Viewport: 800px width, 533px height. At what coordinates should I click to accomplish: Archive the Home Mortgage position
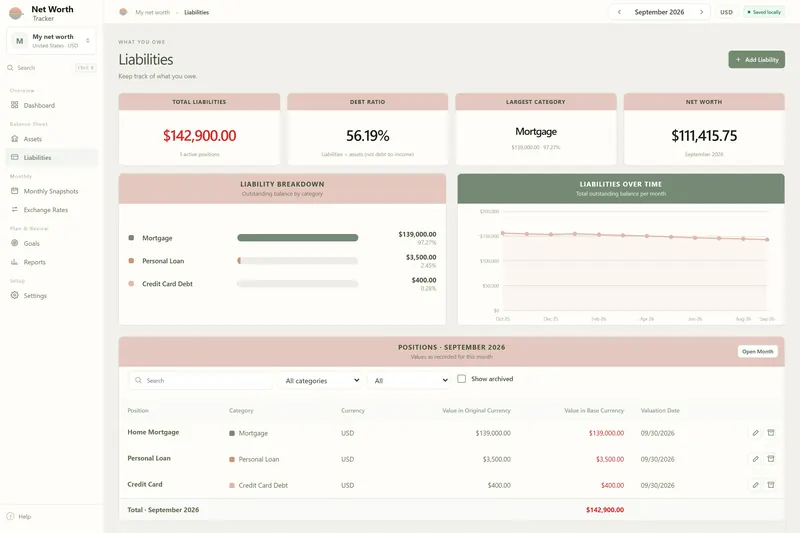[x=771, y=433]
